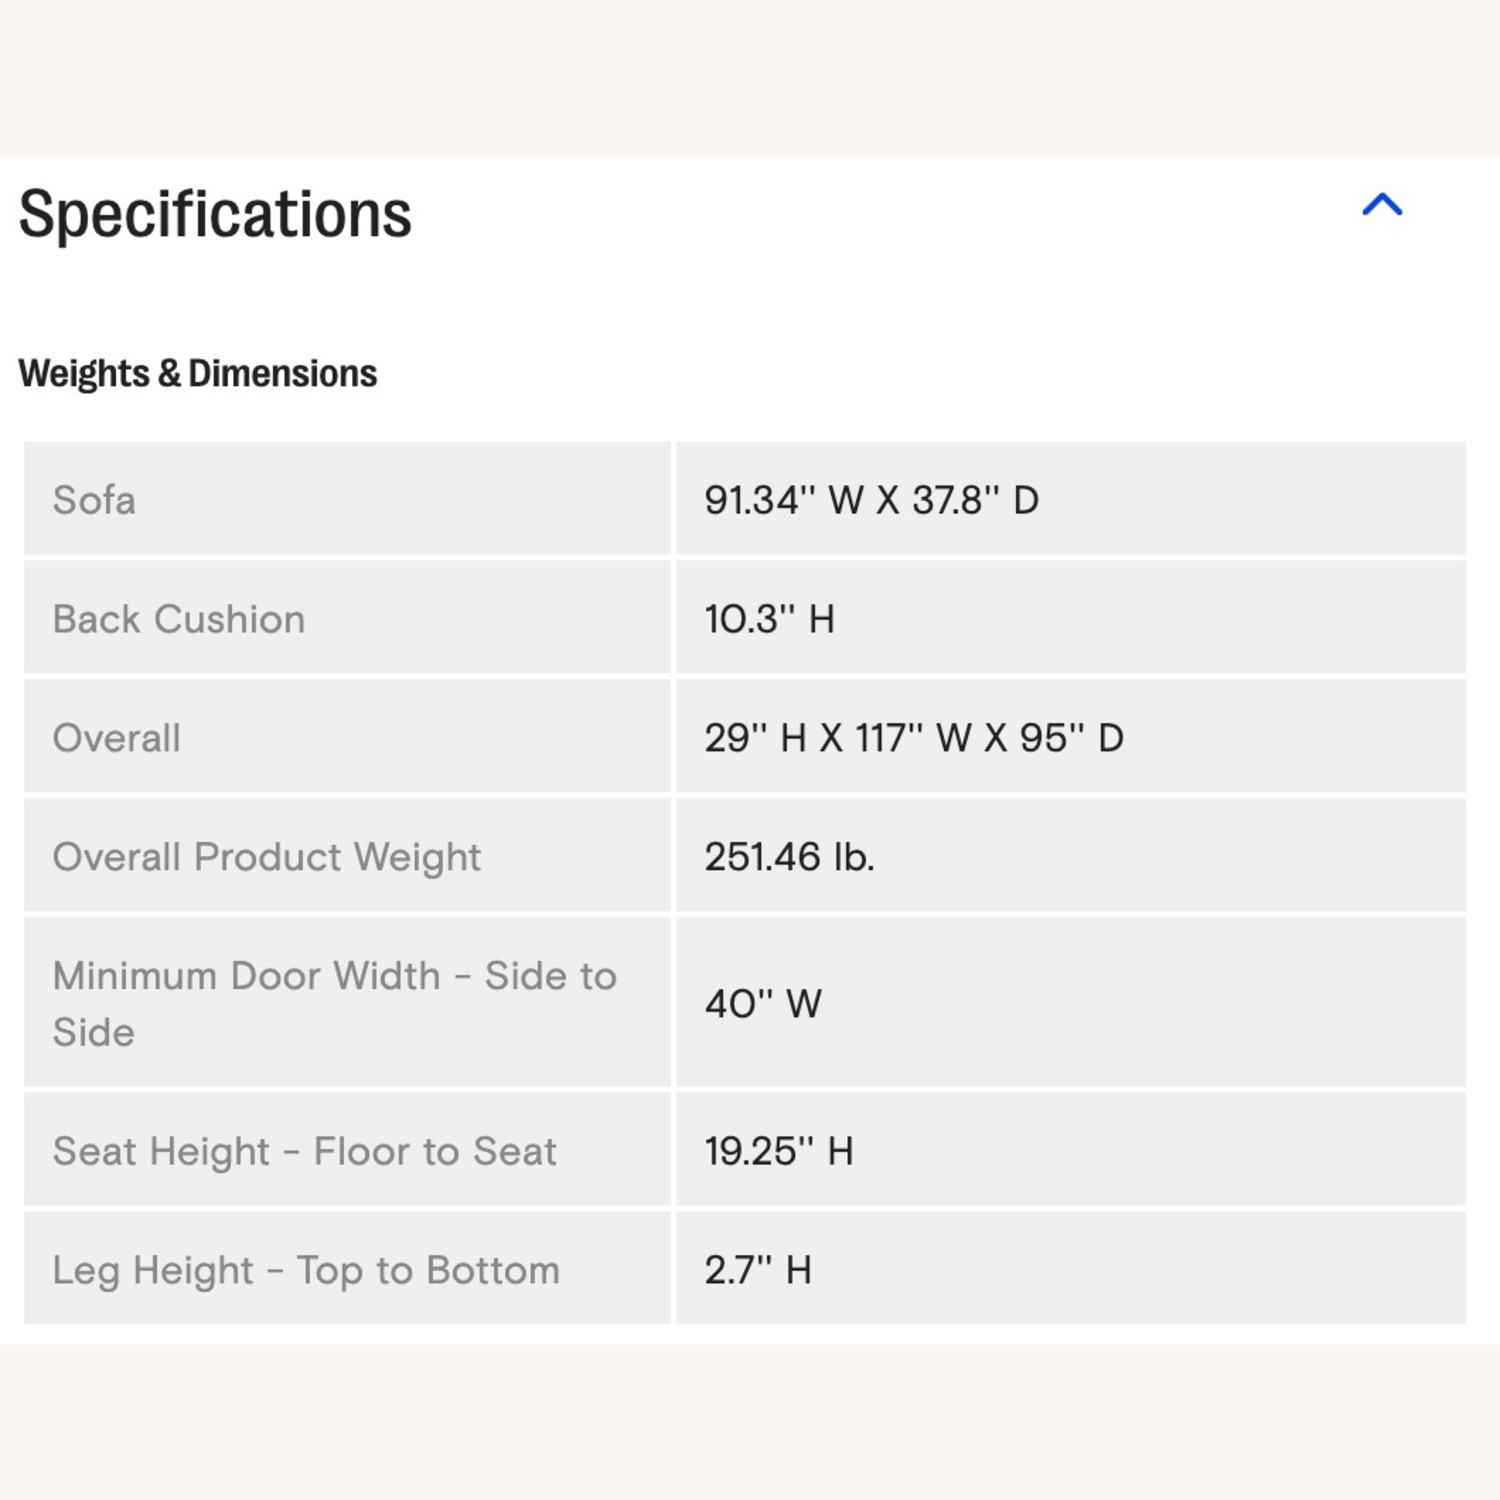Click the beige area above the Specifications panel
The image size is (1500, 1500).
(x=750, y=75)
